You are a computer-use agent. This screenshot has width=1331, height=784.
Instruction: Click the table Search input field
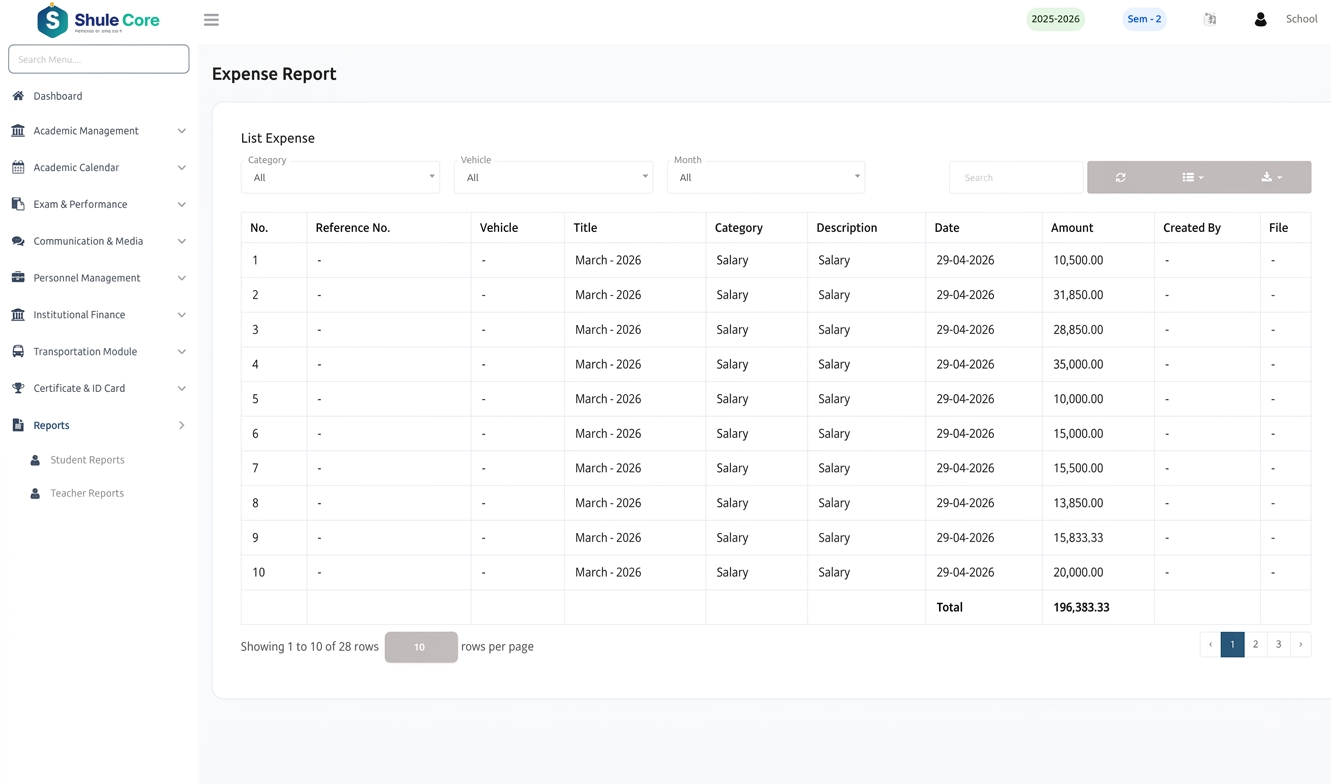[x=1016, y=177]
